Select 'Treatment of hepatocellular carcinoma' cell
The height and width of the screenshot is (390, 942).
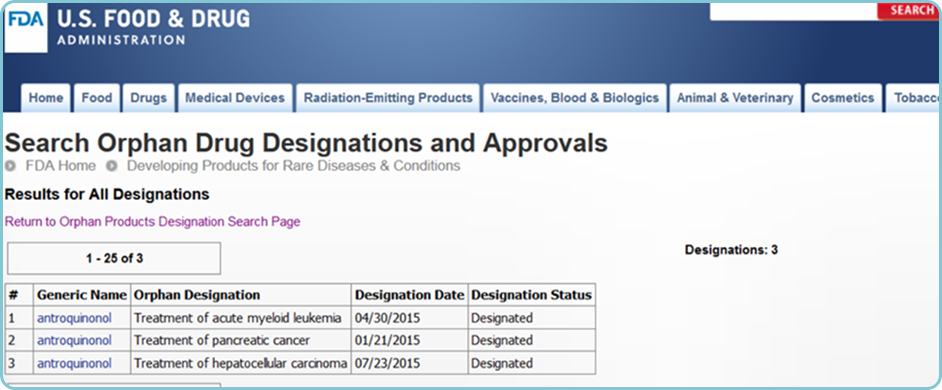point(241,364)
